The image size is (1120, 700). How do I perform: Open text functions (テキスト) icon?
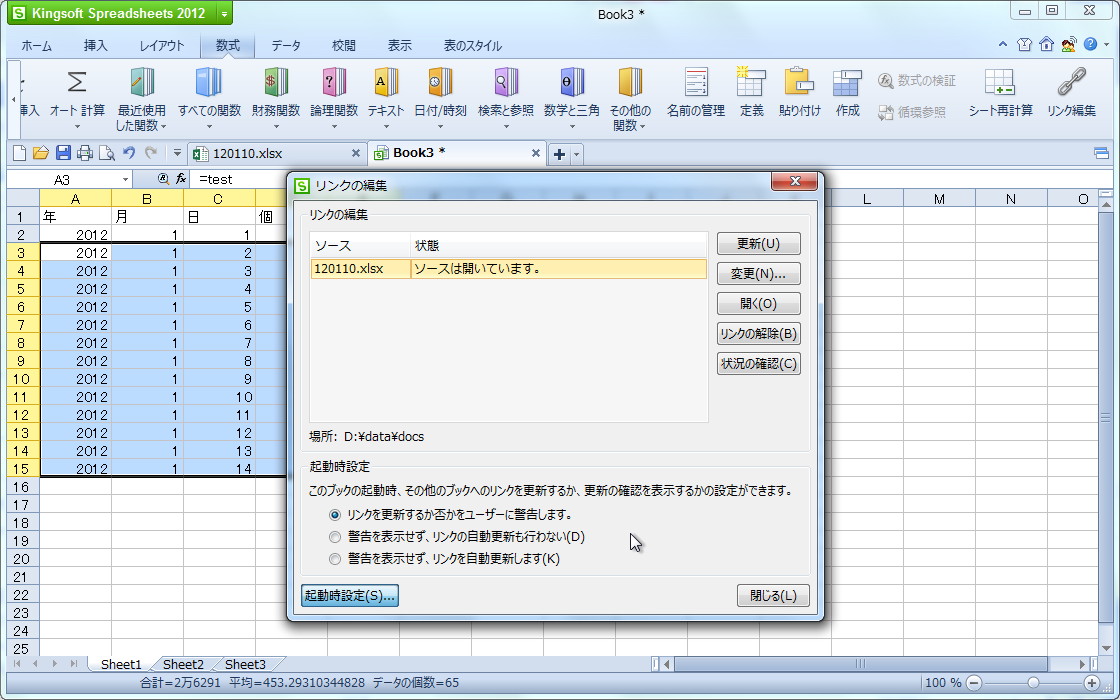386,83
